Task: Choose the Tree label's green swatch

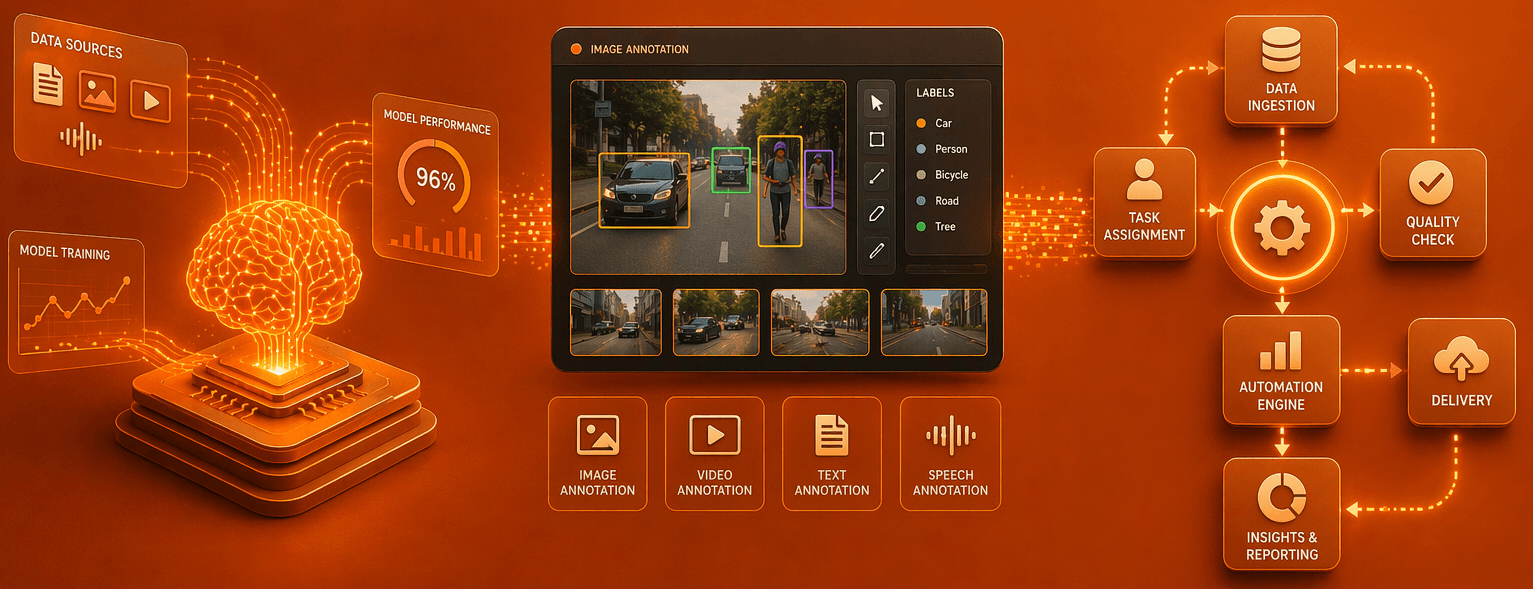Action: [921, 227]
